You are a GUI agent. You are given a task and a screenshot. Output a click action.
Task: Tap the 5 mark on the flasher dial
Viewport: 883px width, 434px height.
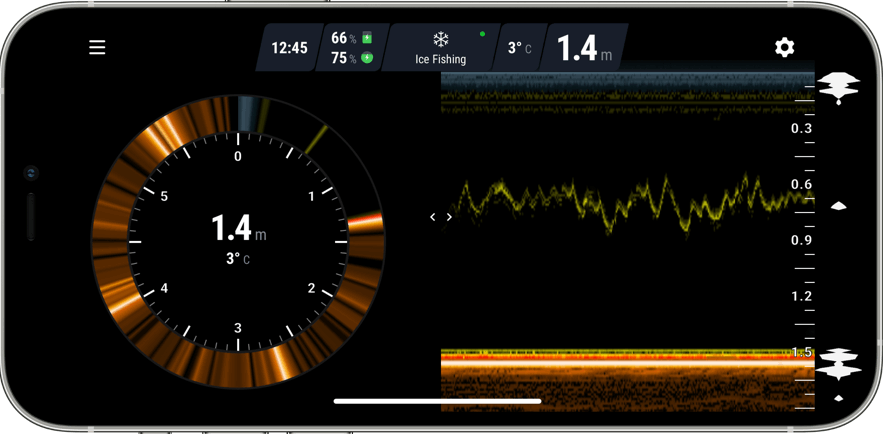coord(164,196)
